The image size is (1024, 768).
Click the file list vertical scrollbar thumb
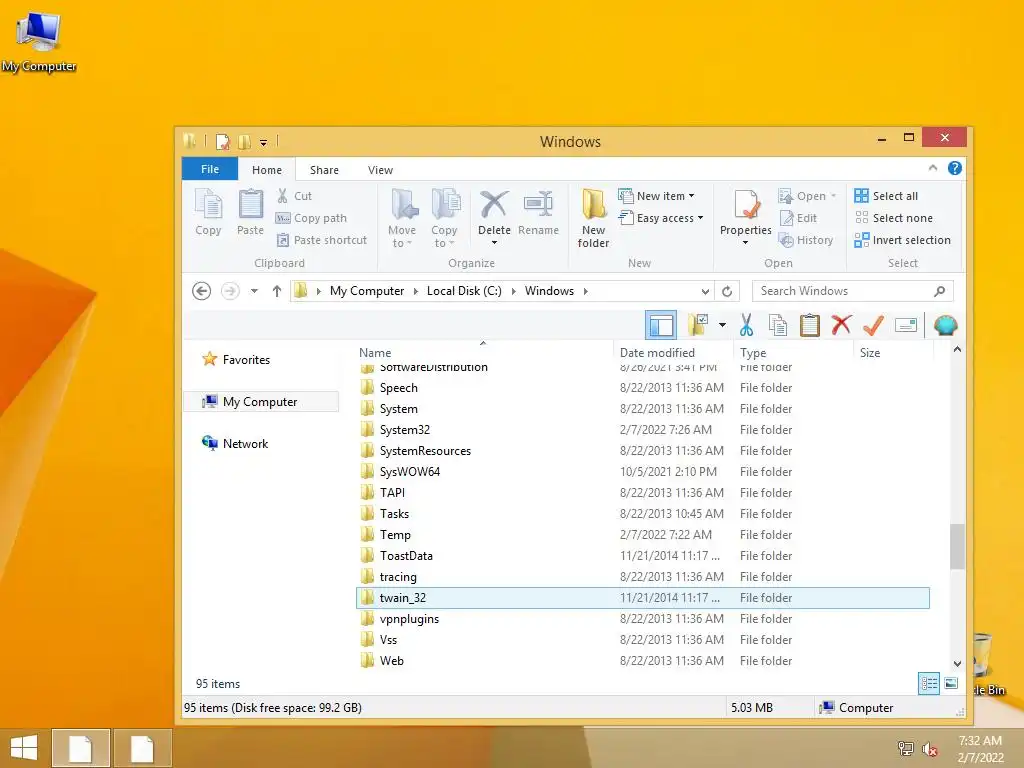click(957, 547)
